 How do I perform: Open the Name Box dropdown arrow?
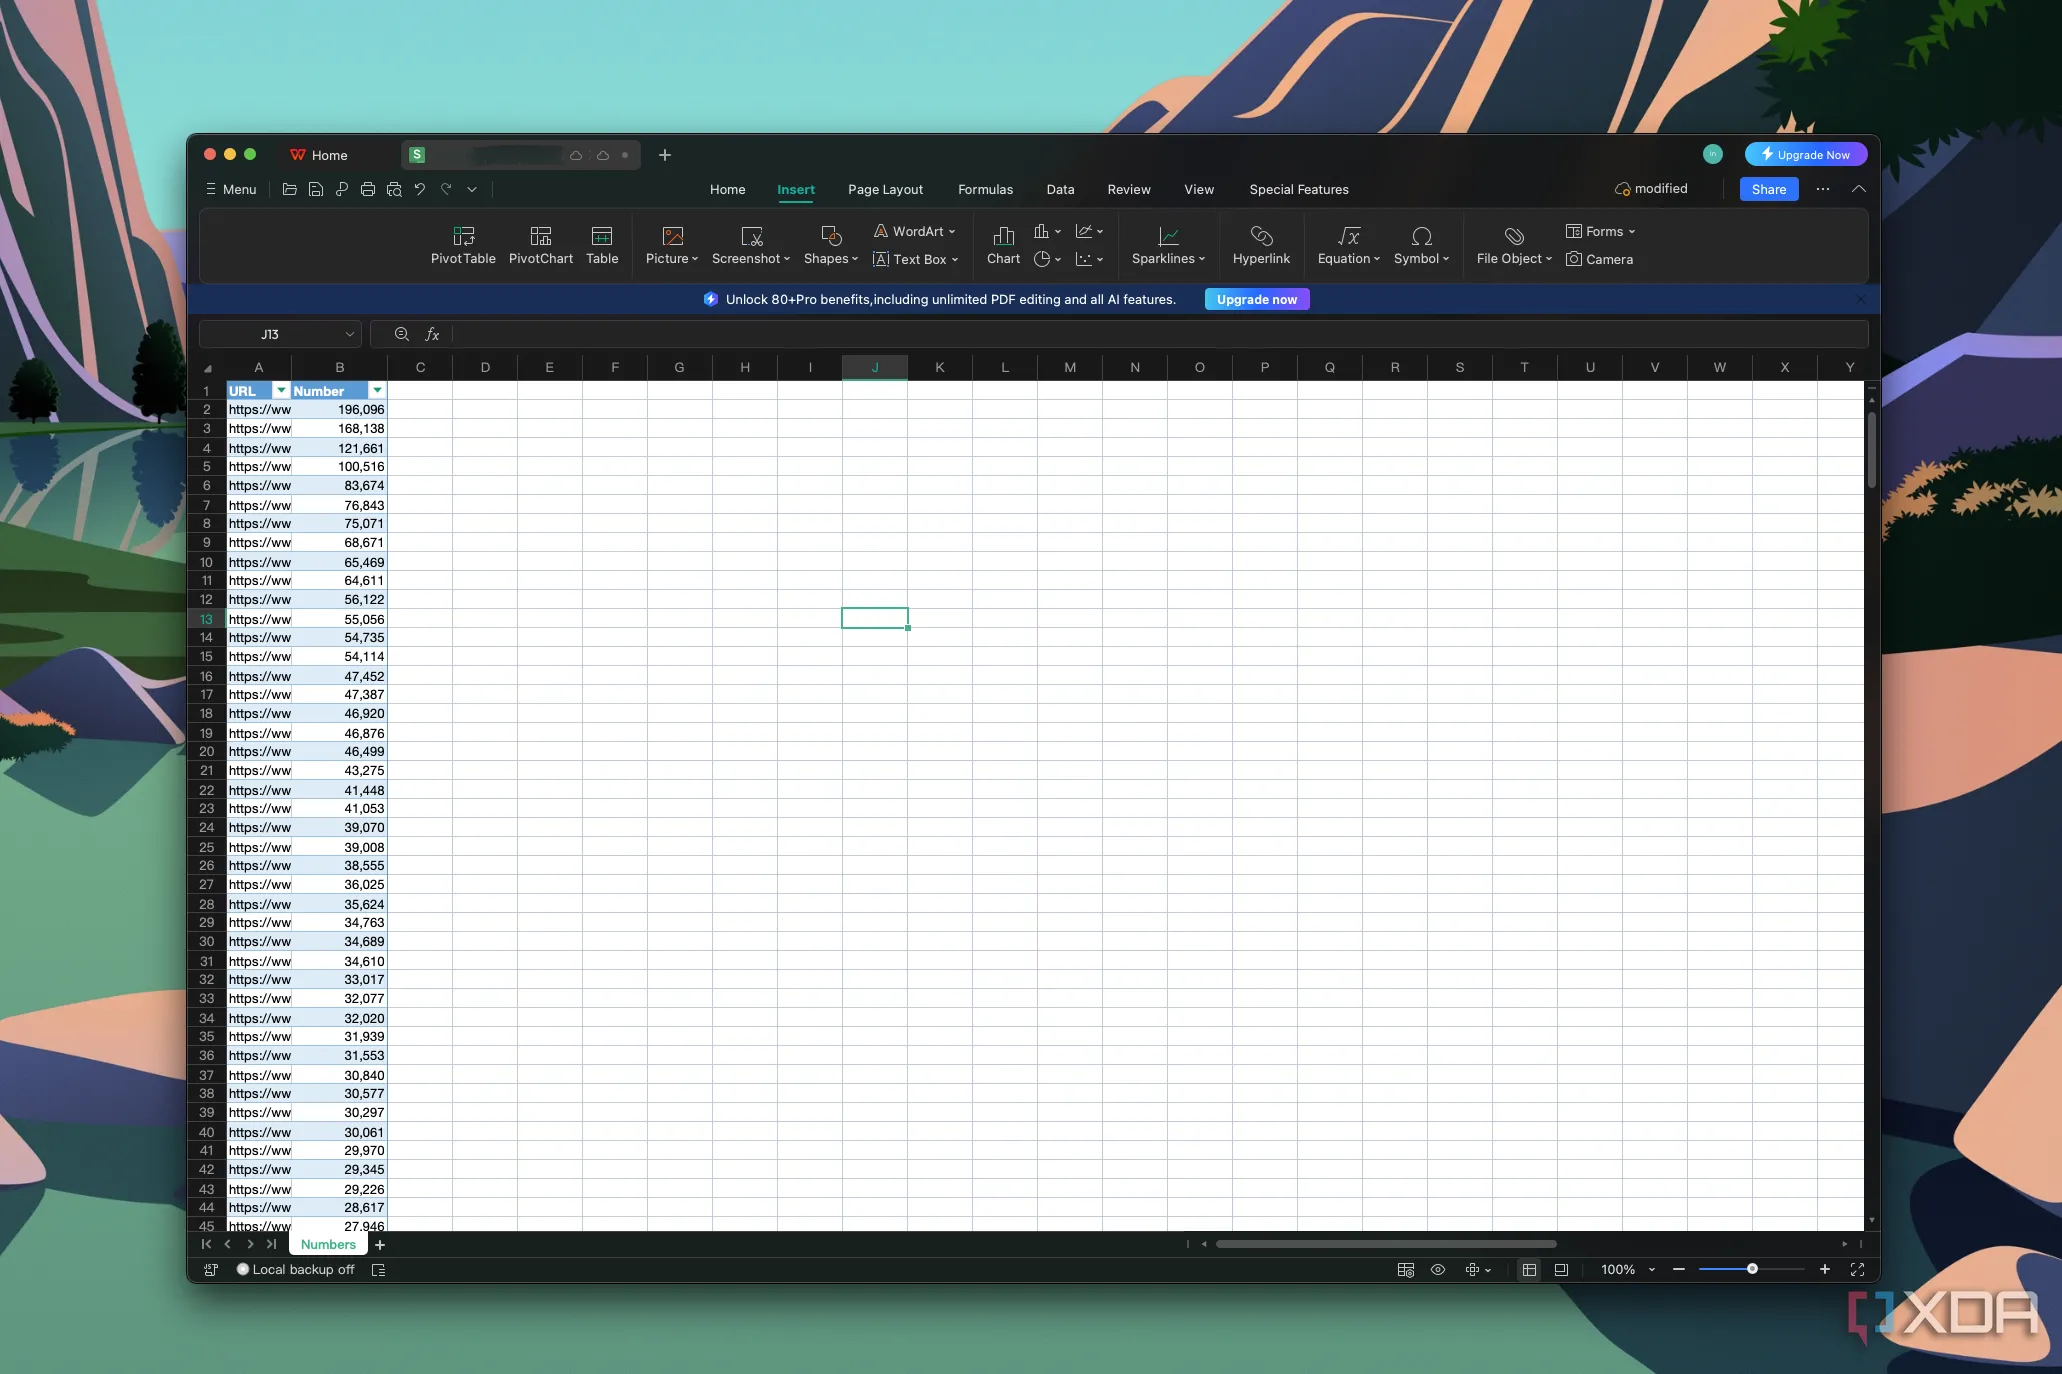[x=349, y=334]
